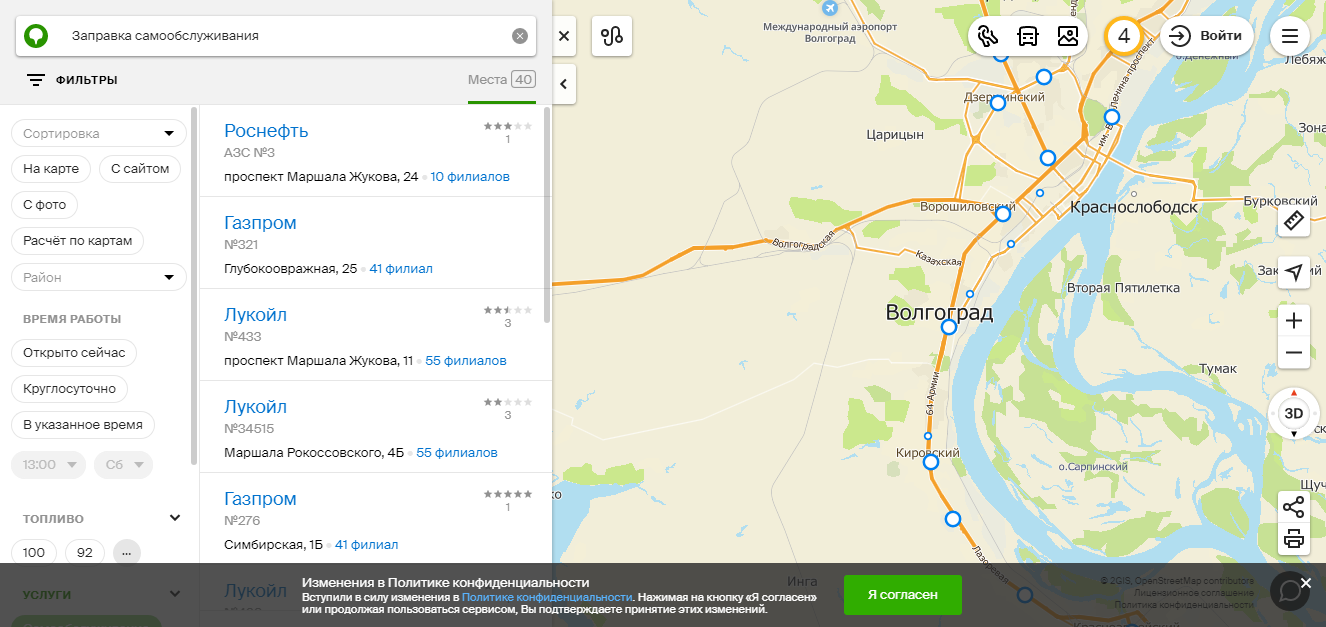Viewport: 1326px width, 627px height.
Task: Click the Краснослободск city label
Action: [x=1133, y=207]
